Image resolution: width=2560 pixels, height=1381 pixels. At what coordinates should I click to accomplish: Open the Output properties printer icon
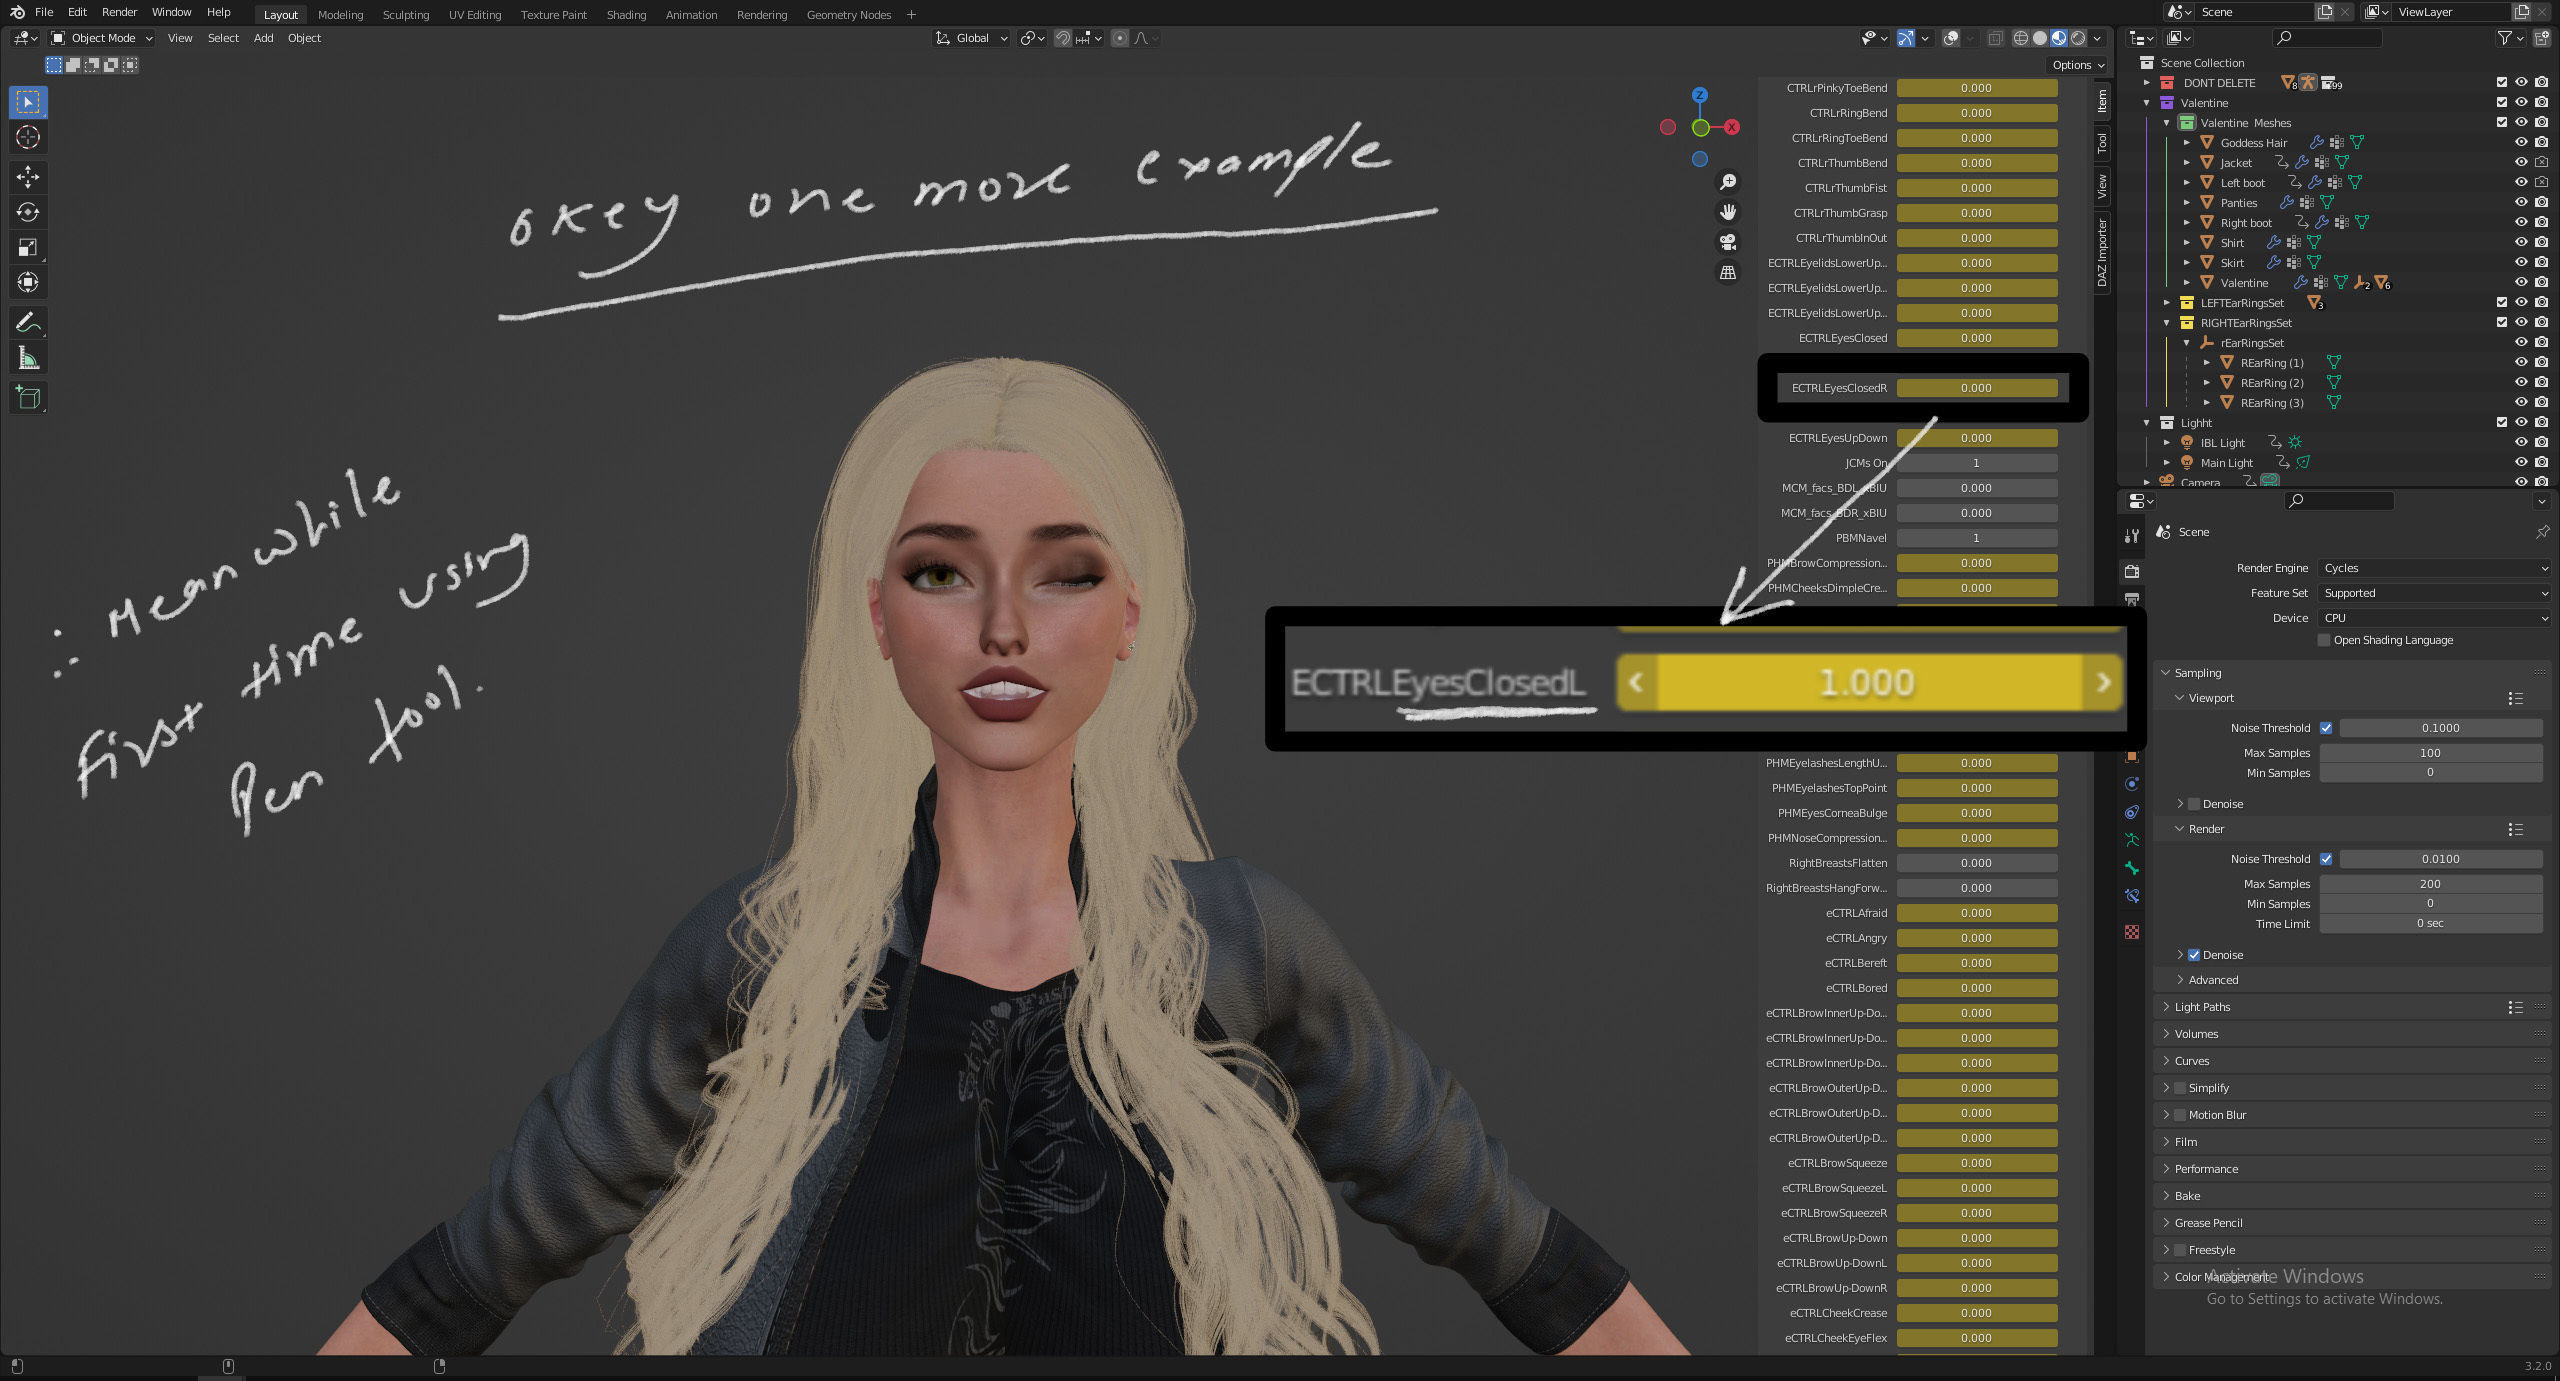tap(2132, 599)
